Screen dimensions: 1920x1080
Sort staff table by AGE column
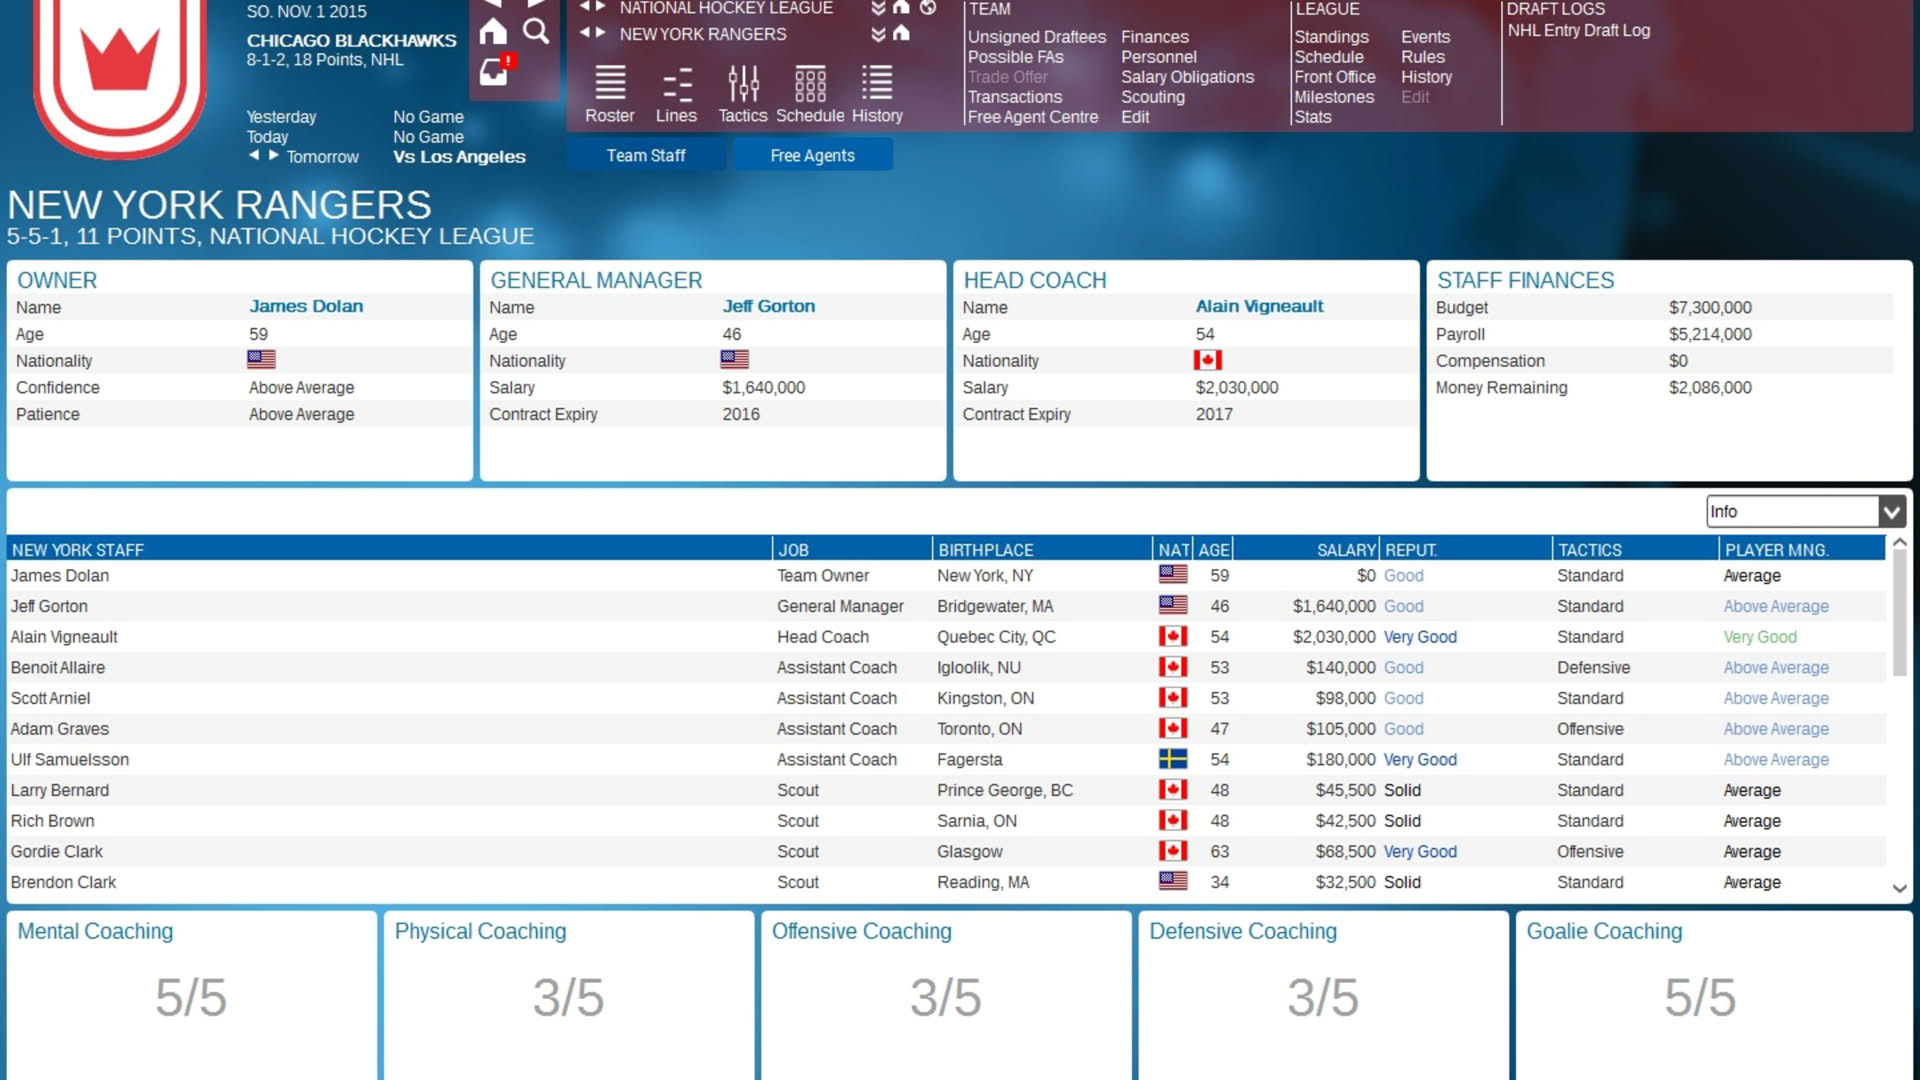coord(1213,550)
